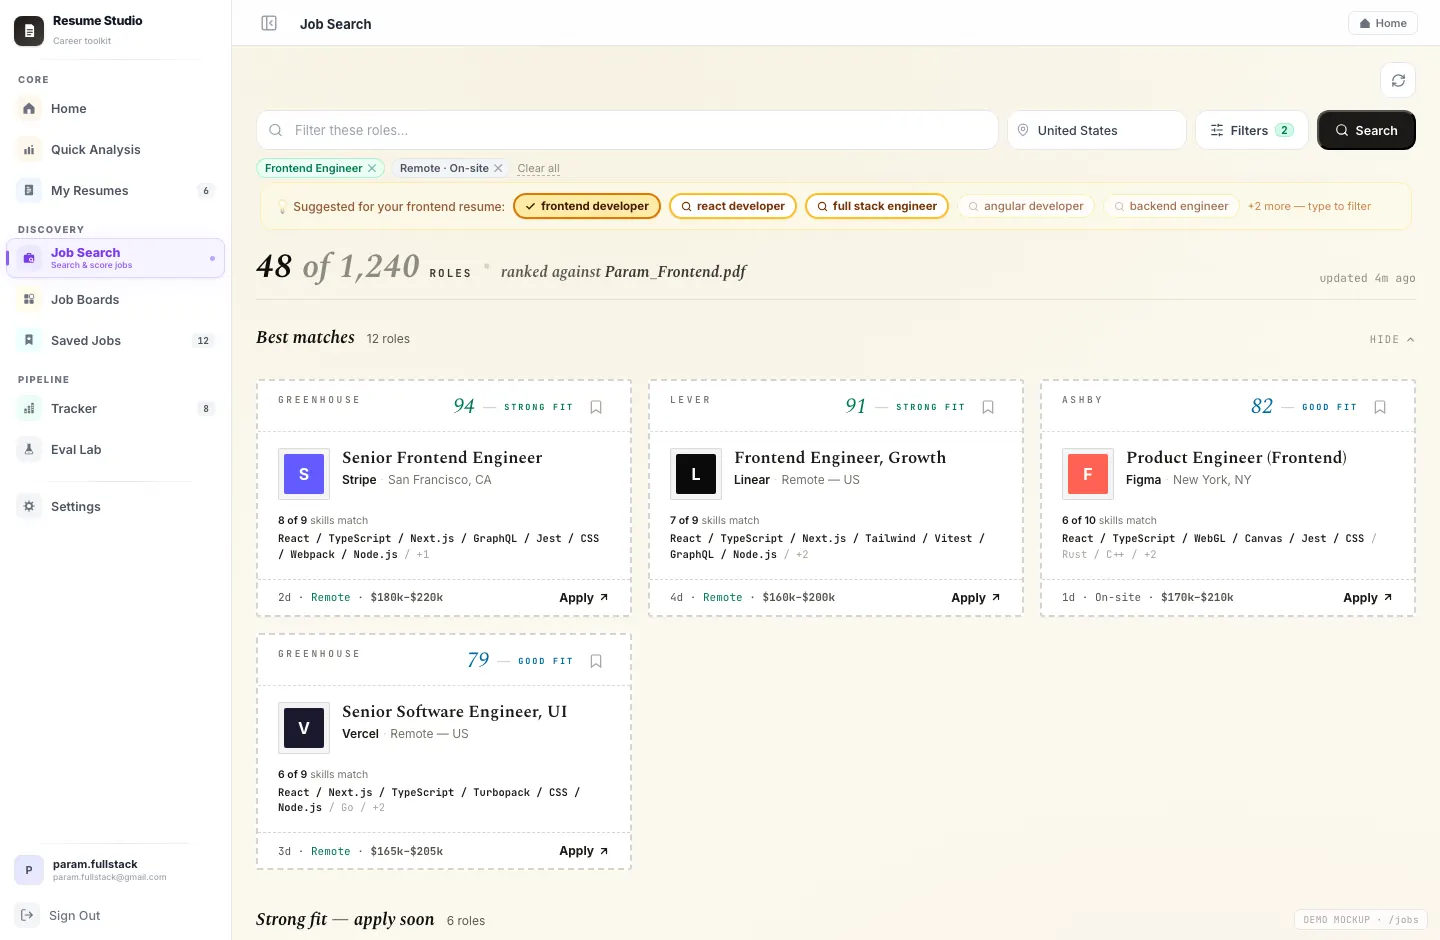1440x940 pixels.
Task: Toggle the backend engineer suggestion chip
Action: point(1171,206)
